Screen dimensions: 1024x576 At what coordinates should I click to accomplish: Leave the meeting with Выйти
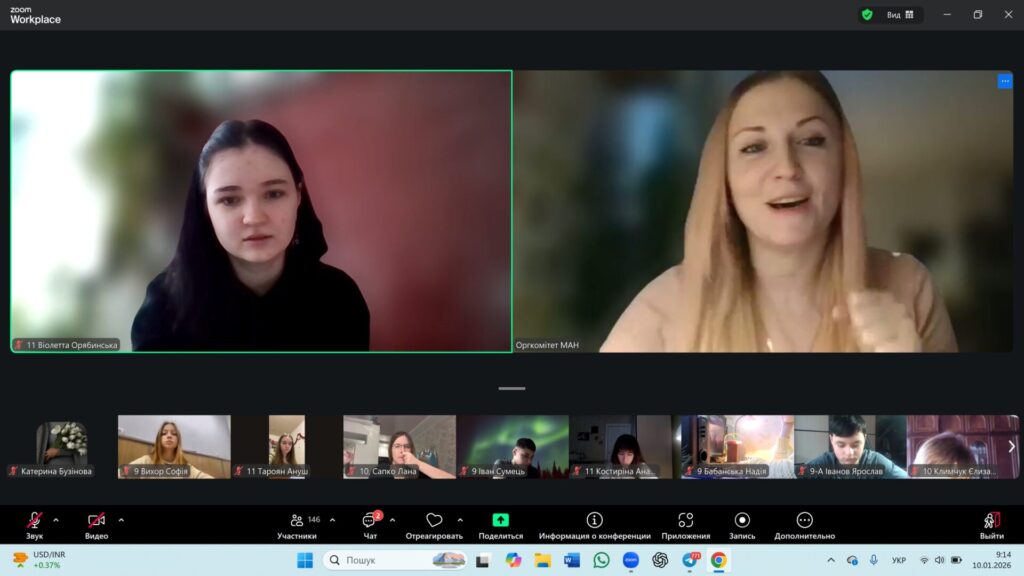[x=991, y=522]
